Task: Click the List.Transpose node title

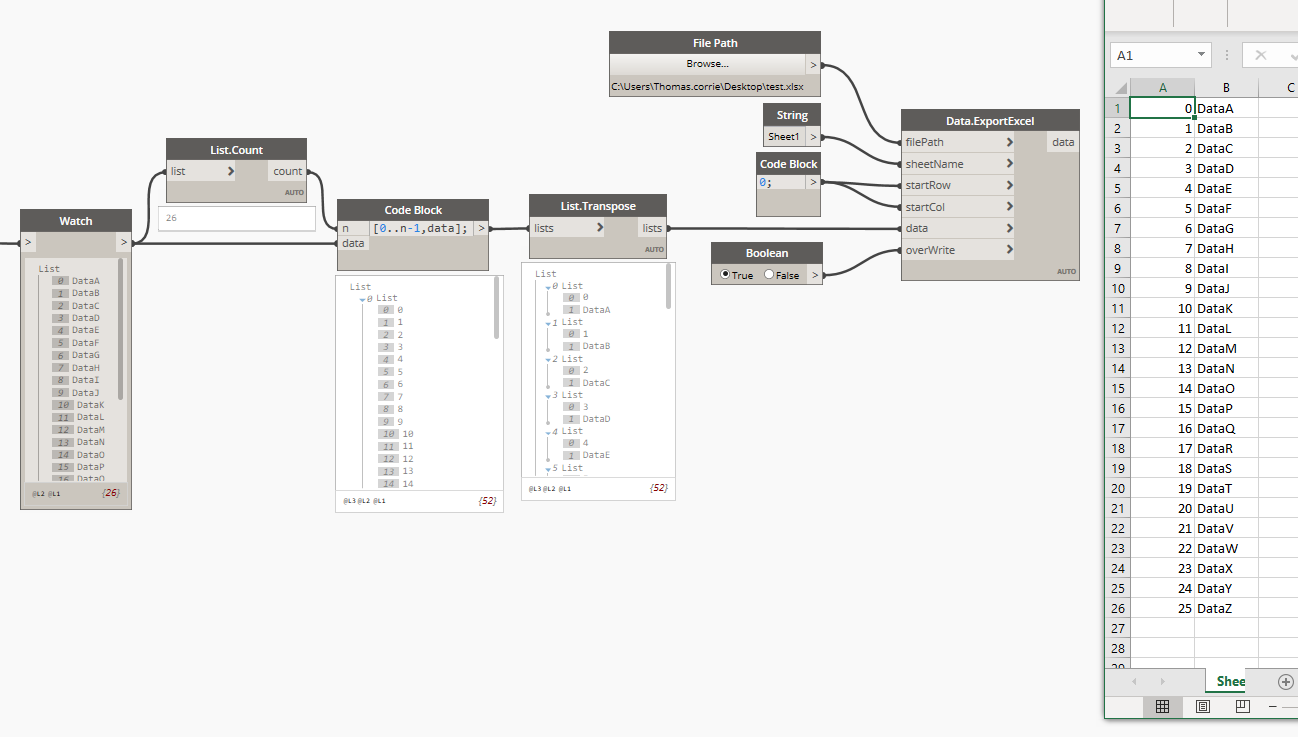Action: (597, 206)
